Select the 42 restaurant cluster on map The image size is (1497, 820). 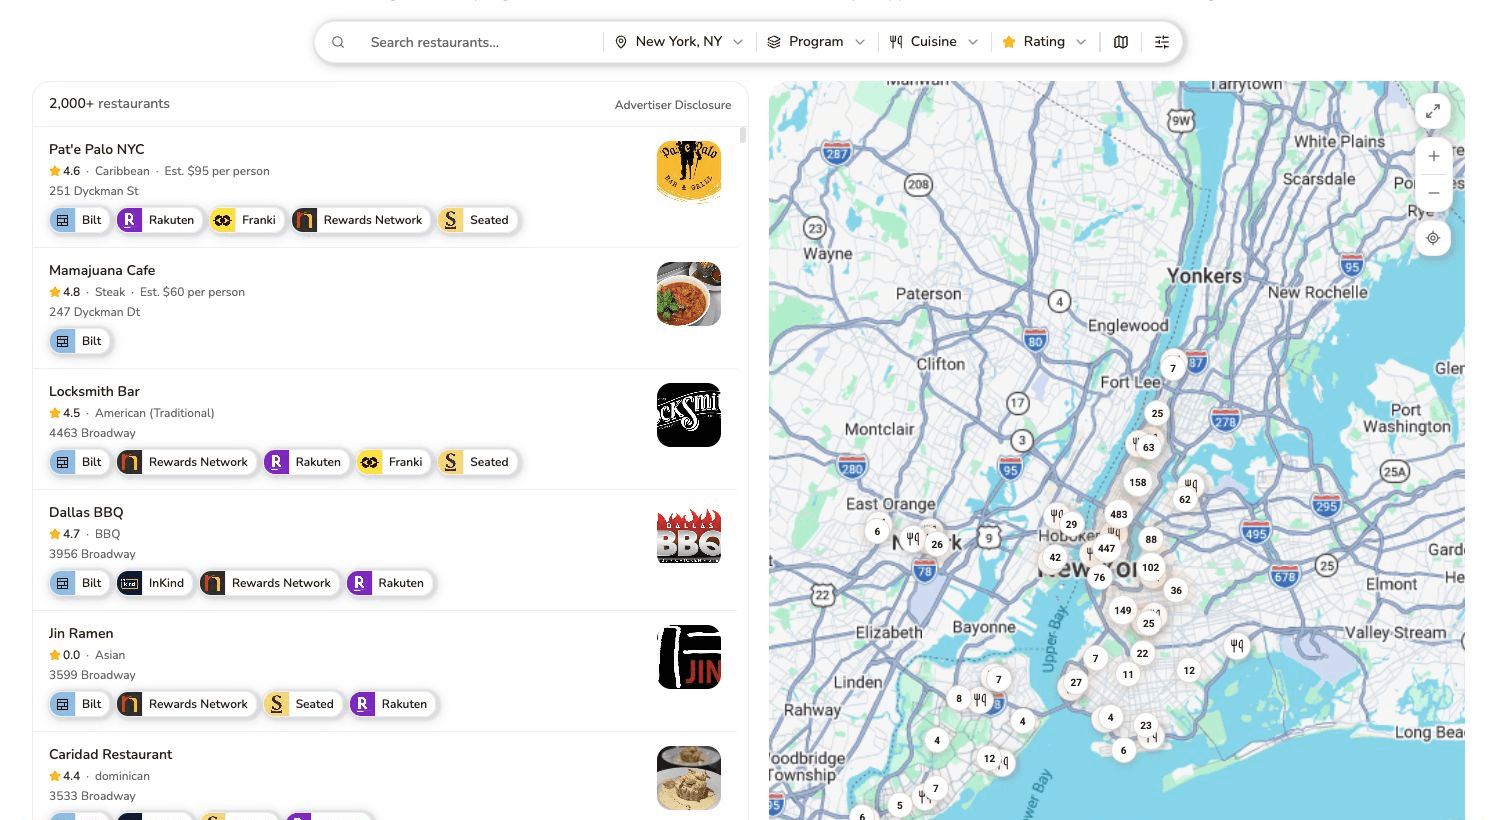1055,557
